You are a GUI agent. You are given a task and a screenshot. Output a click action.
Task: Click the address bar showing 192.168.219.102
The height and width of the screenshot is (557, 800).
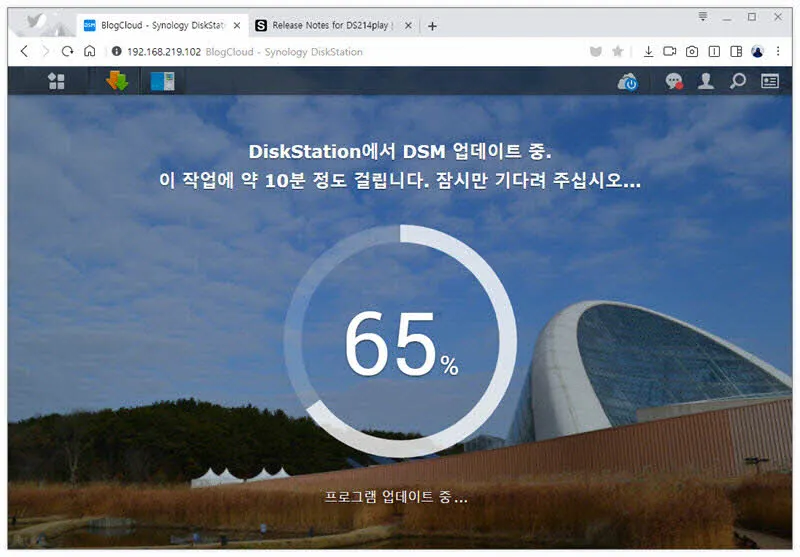300,51
